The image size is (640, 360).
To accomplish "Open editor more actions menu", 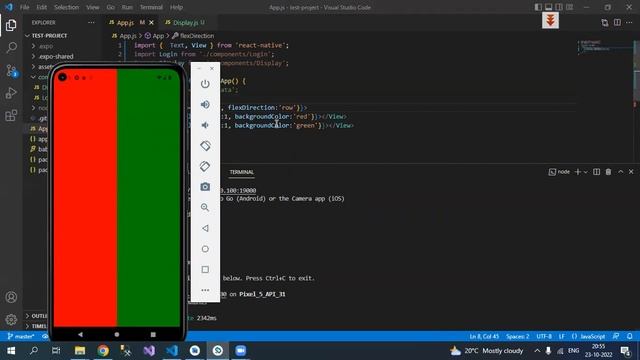I will point(629,22).
